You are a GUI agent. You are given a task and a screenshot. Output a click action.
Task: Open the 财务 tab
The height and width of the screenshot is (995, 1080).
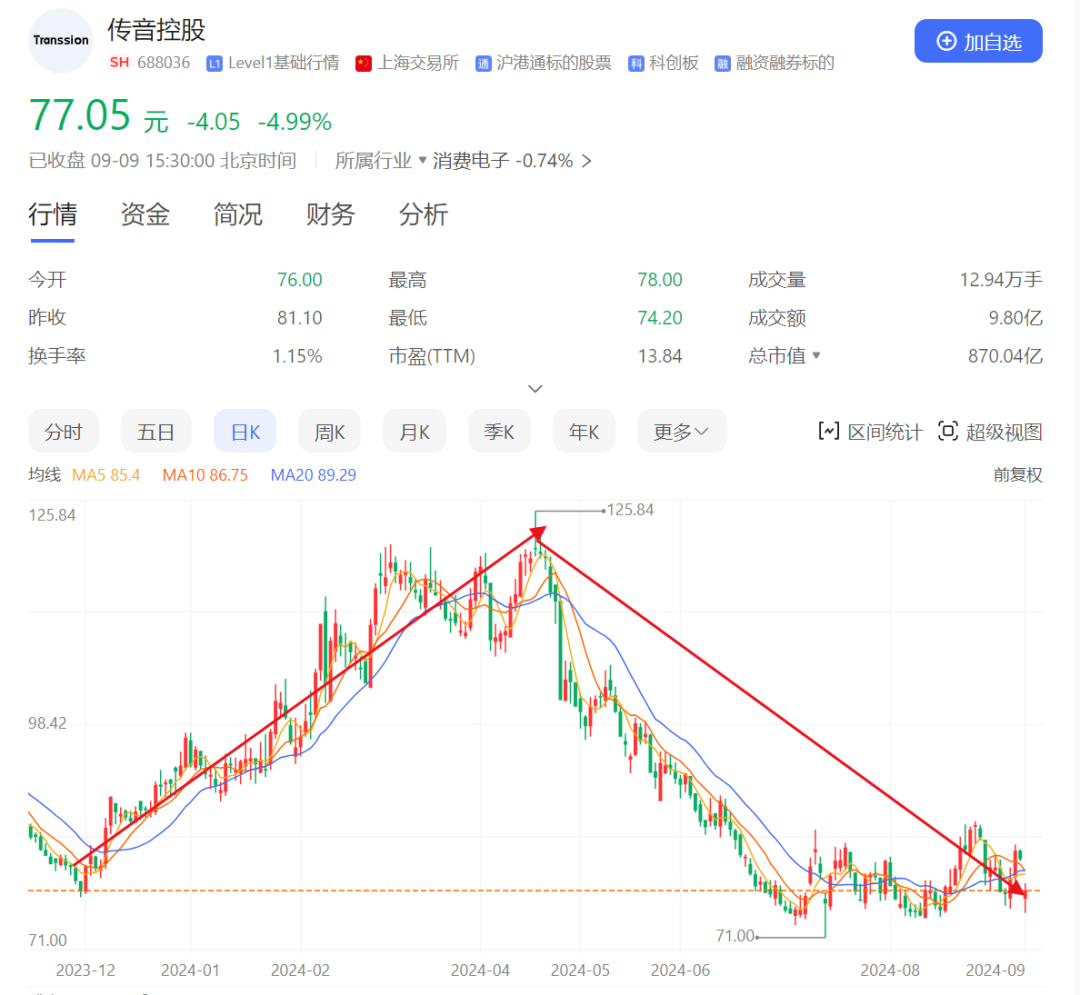tap(330, 215)
